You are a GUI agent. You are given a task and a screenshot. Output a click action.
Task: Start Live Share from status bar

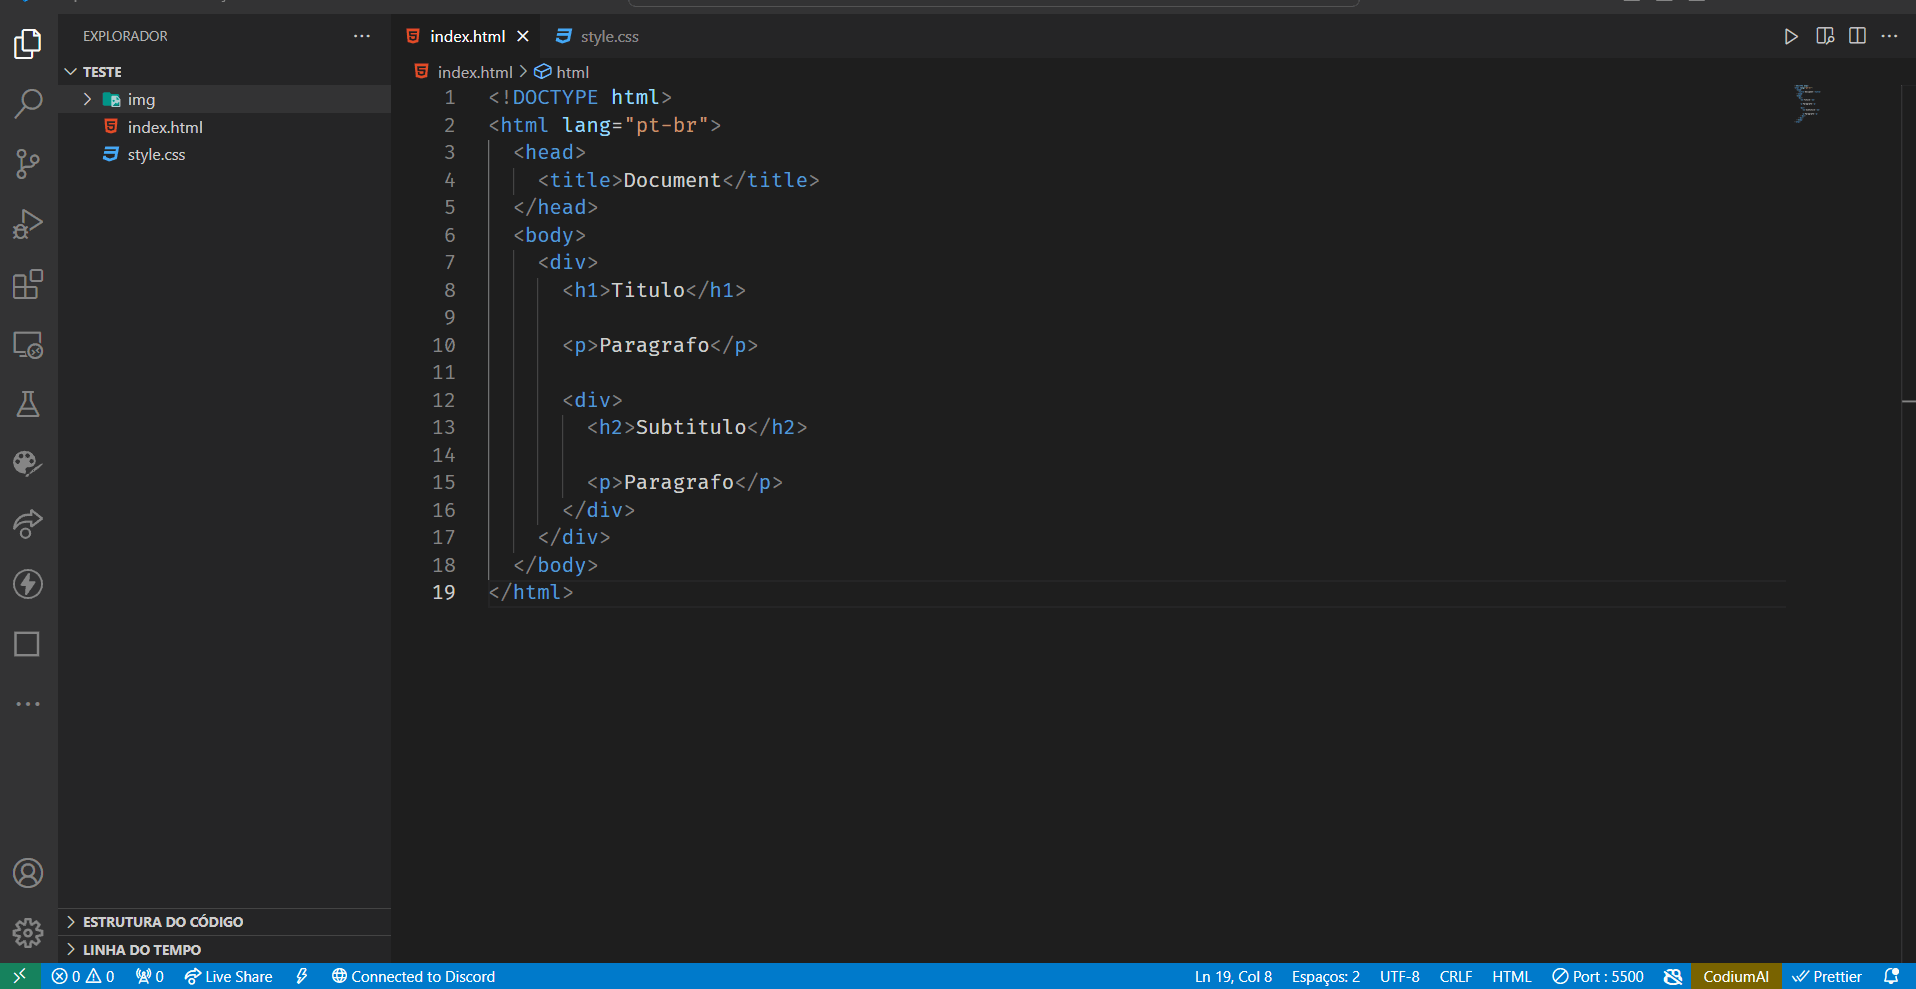[x=228, y=976]
